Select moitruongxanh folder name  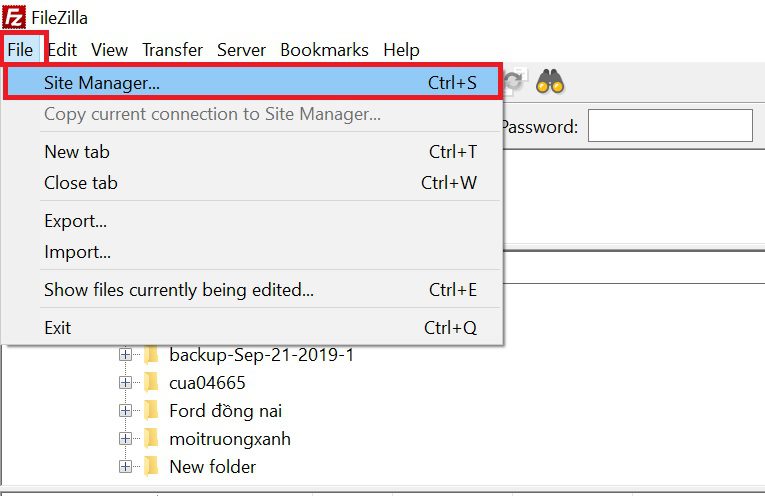point(230,439)
